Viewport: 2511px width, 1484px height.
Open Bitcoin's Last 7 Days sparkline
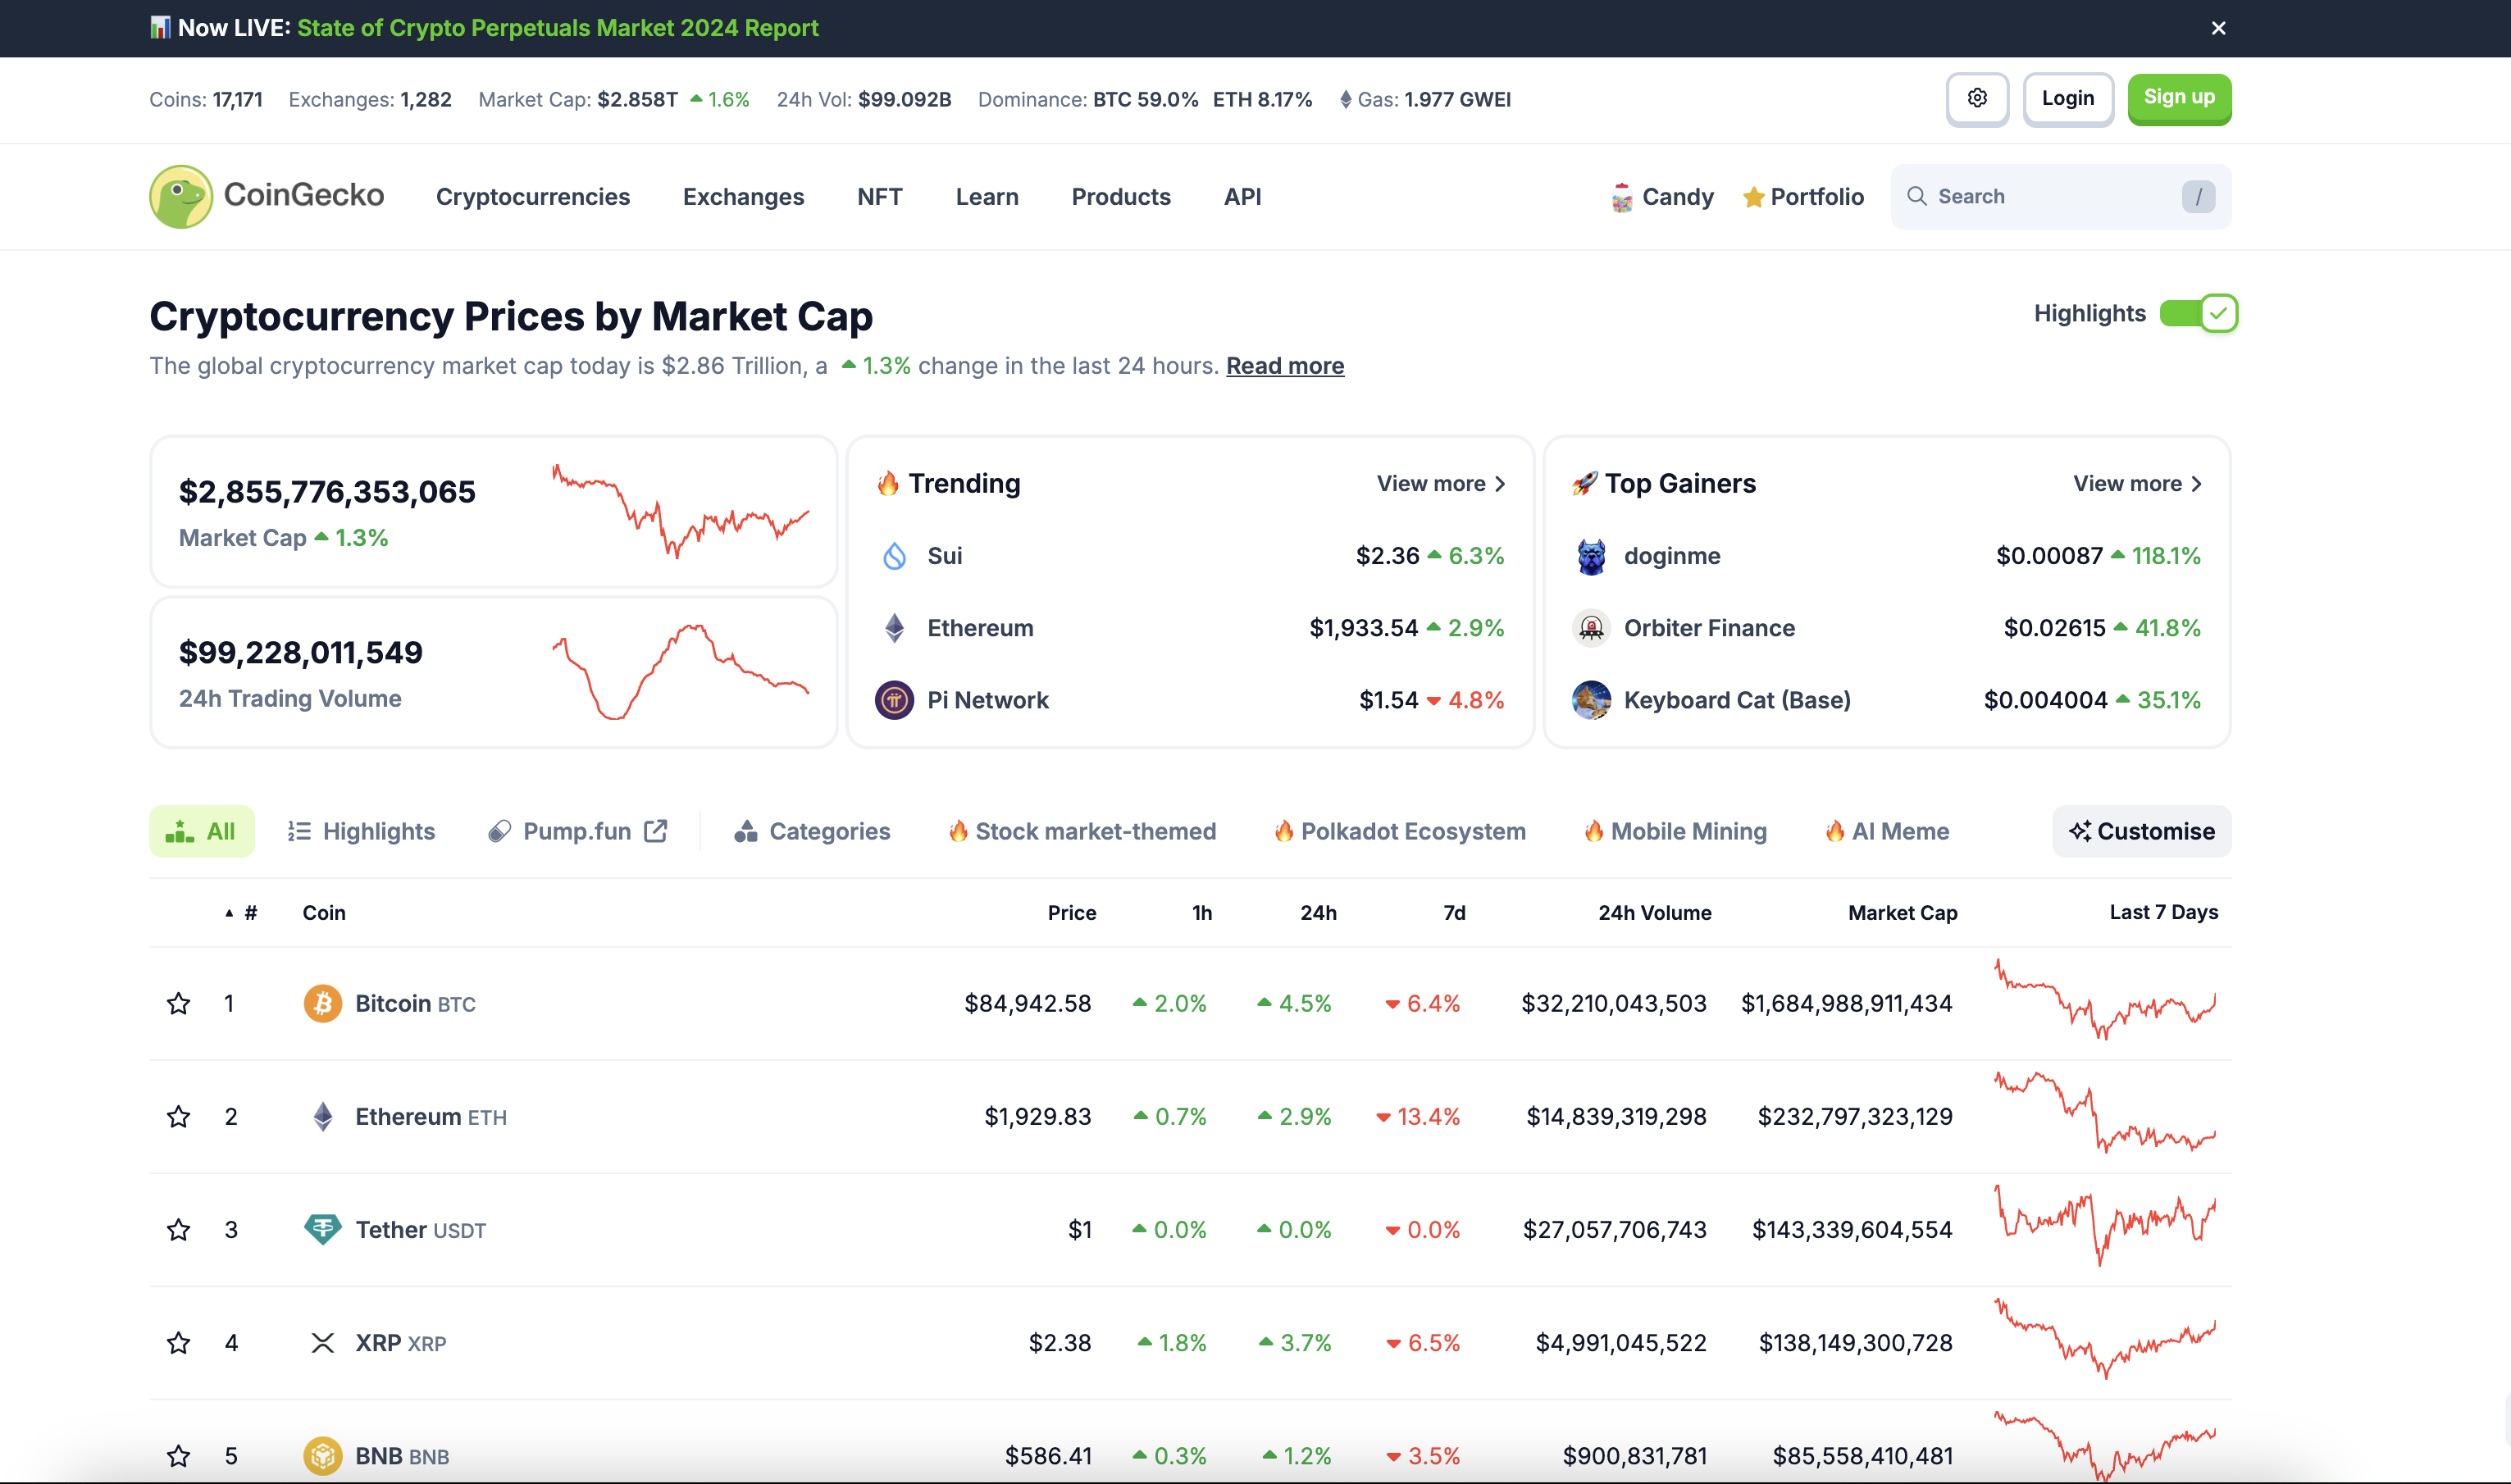click(x=2105, y=1000)
